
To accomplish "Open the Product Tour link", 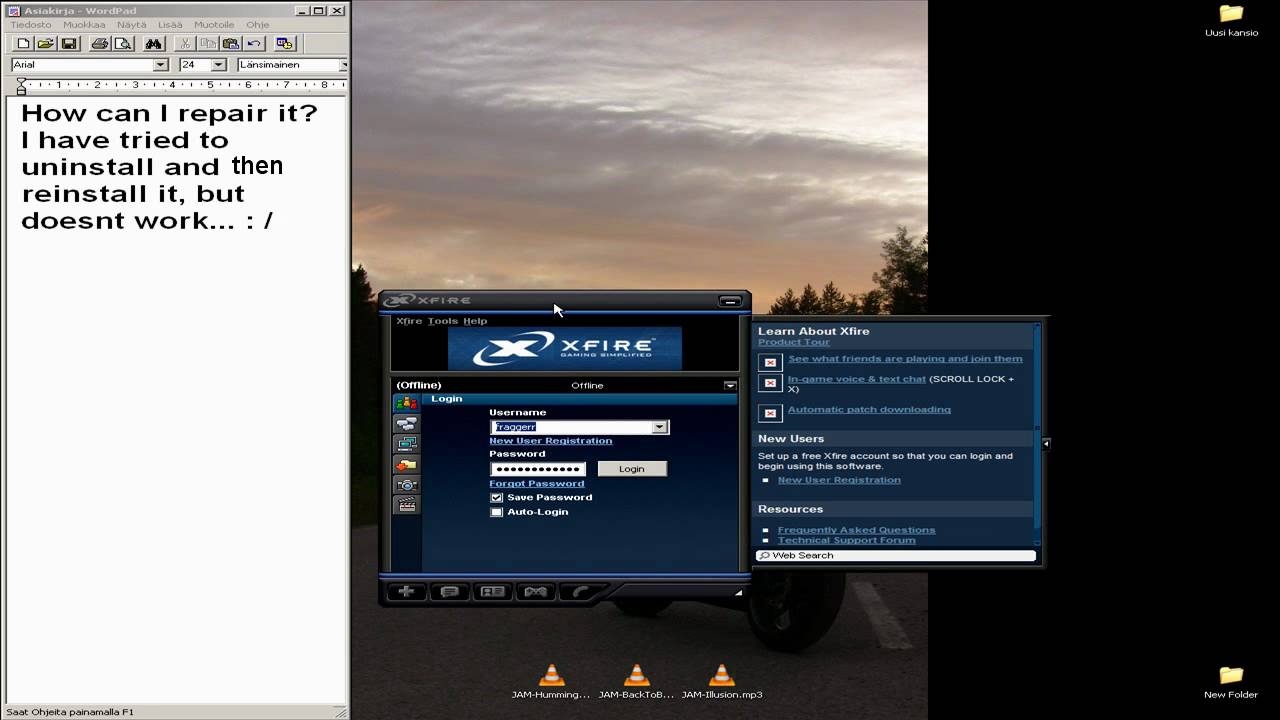I will coord(794,342).
